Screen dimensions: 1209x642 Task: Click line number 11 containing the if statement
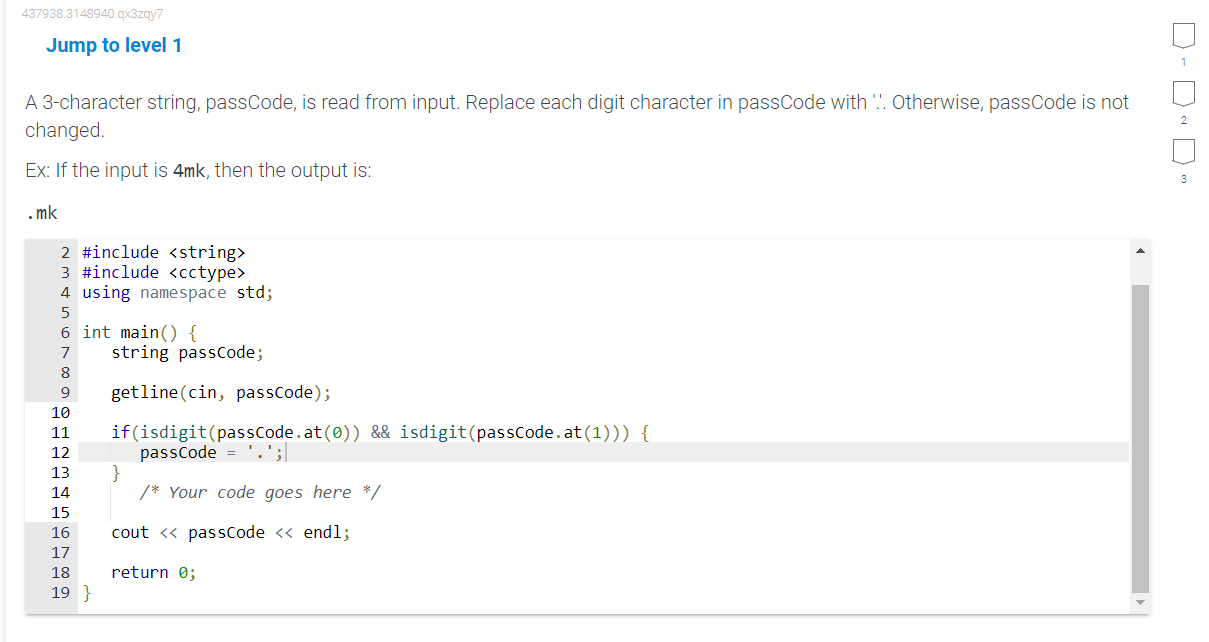(60, 432)
